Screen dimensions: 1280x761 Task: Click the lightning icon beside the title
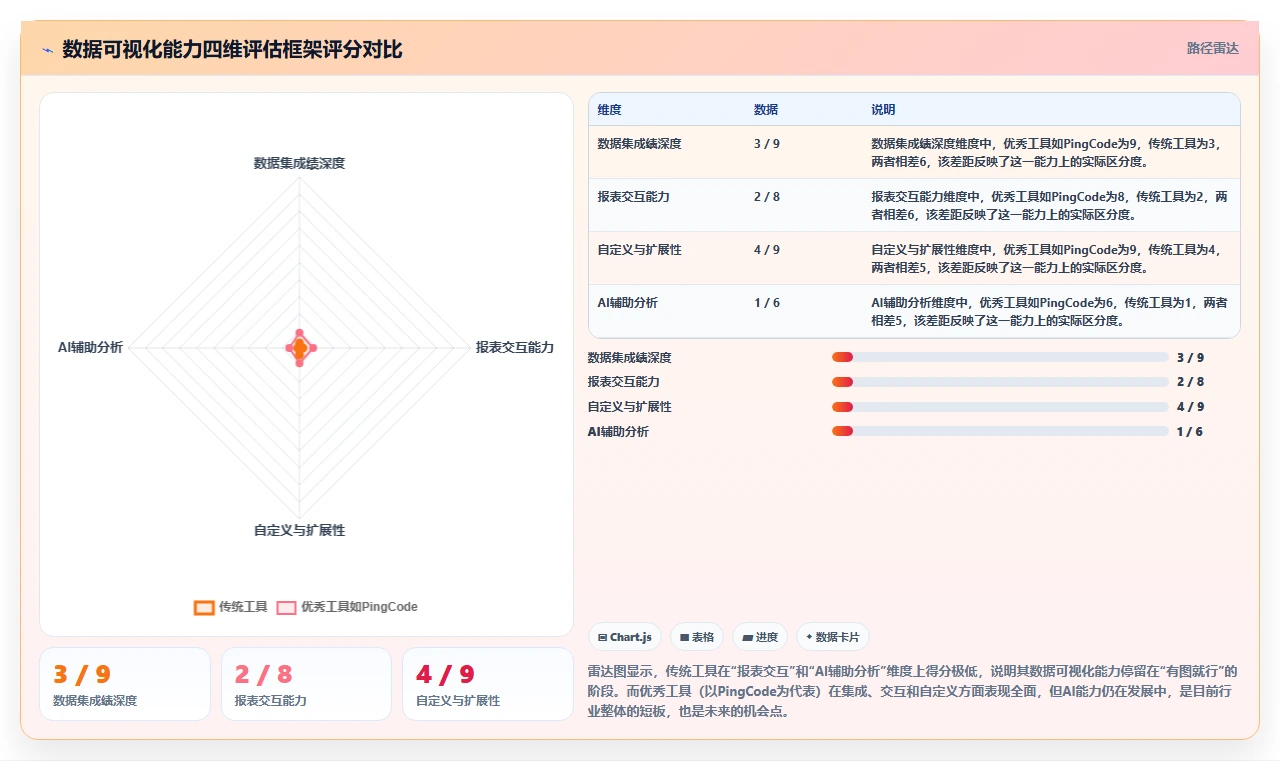(x=47, y=50)
